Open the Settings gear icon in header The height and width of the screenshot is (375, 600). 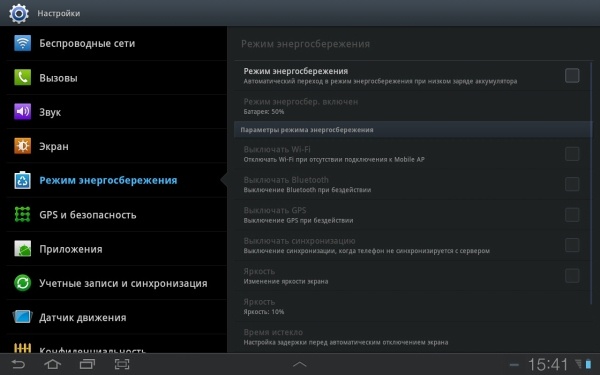coord(19,13)
